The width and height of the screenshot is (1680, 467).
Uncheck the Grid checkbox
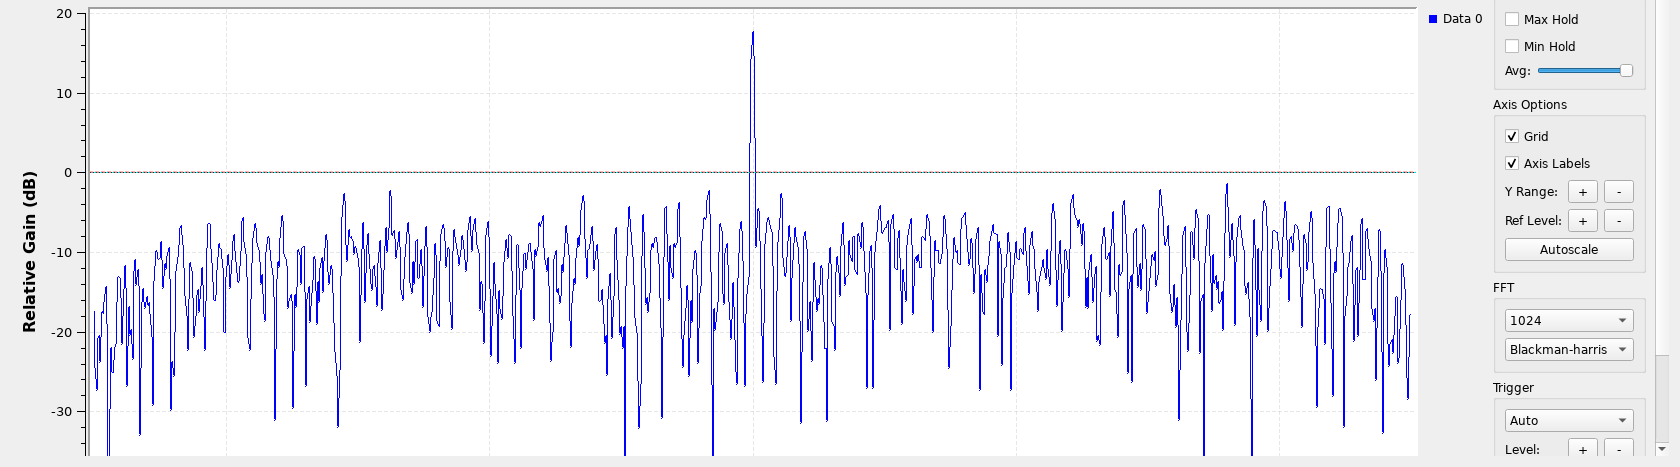click(x=1512, y=136)
